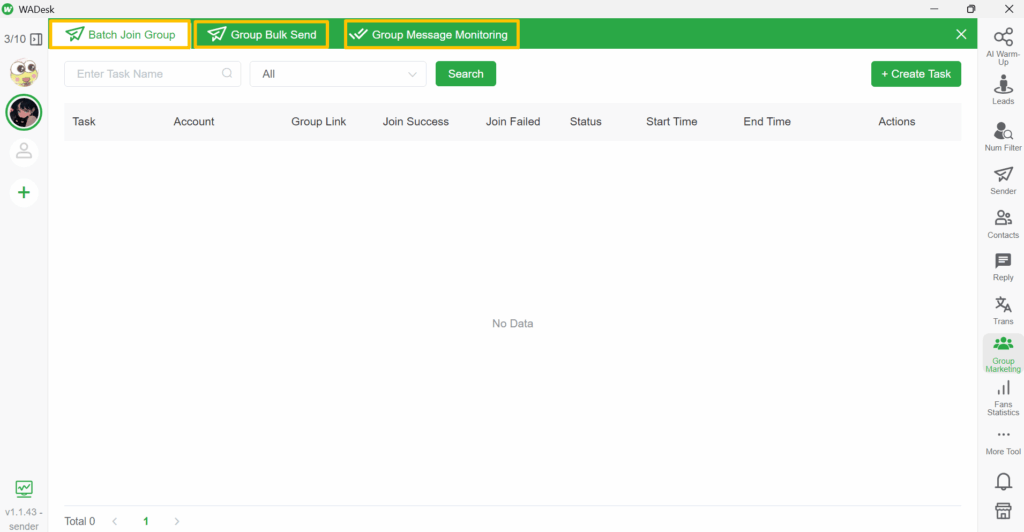The width and height of the screenshot is (1024, 532).
Task: Go to next page arrow
Action: pyautogui.click(x=176, y=521)
